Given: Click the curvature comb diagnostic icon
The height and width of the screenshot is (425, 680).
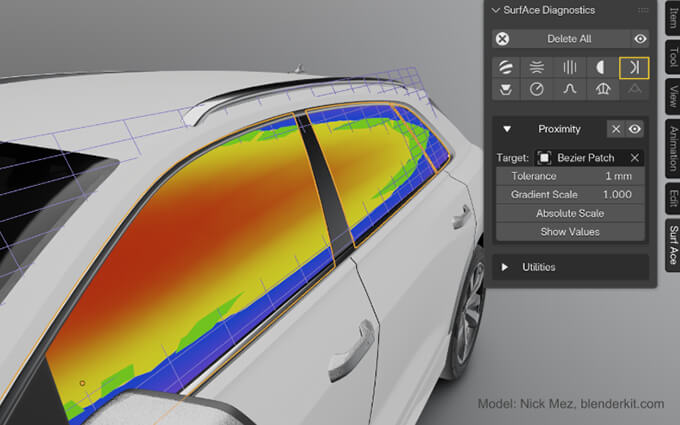Looking at the screenshot, I should point(602,90).
